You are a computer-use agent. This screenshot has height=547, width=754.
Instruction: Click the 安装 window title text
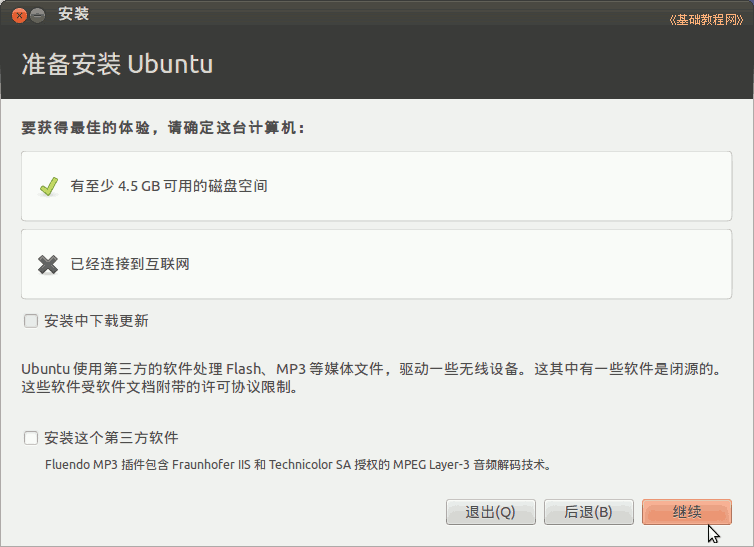tap(73, 15)
